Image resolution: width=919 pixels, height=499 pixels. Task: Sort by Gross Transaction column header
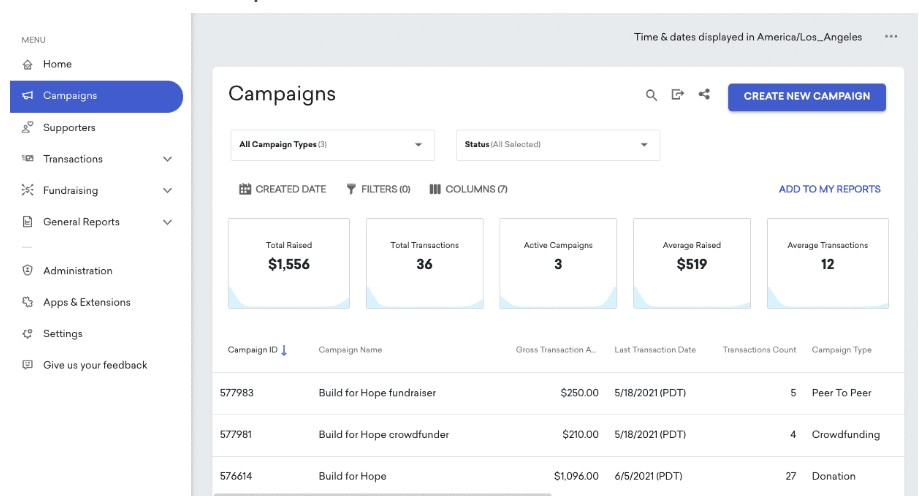pyautogui.click(x=556, y=350)
